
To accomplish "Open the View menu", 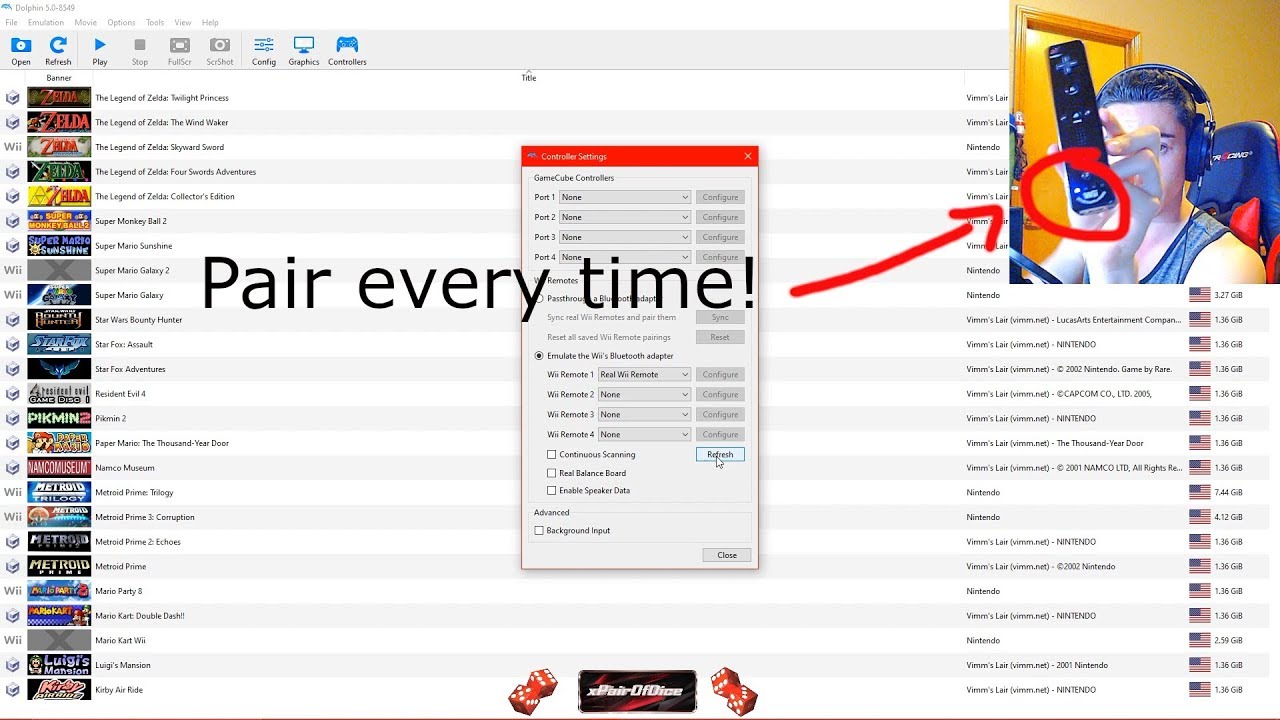I will 183,22.
